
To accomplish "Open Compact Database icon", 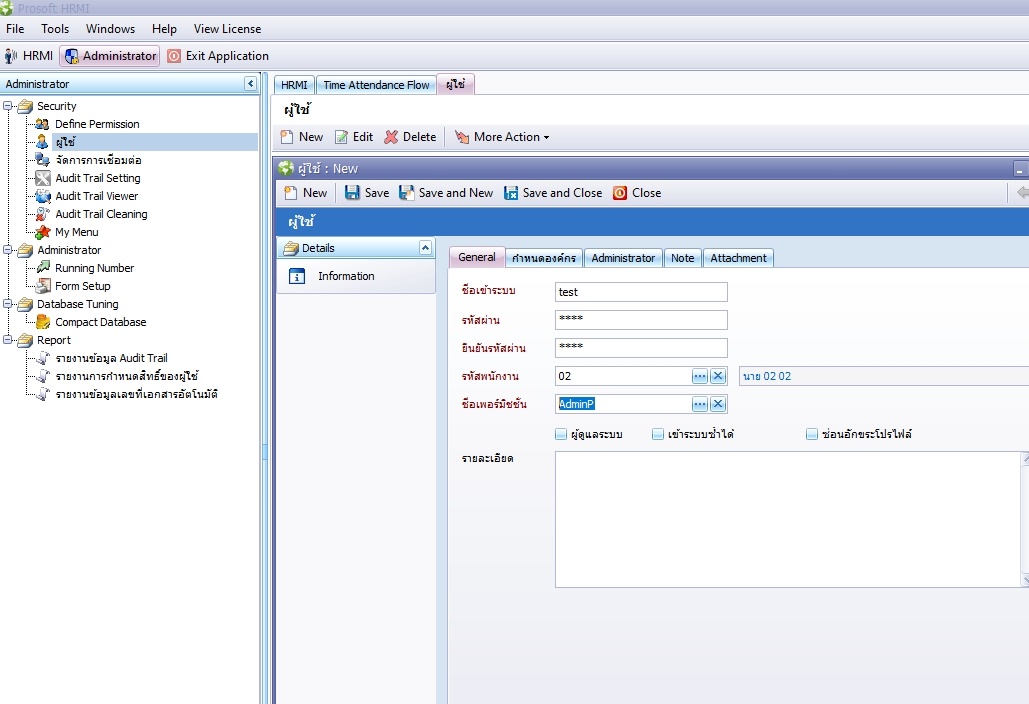I will click(43, 322).
